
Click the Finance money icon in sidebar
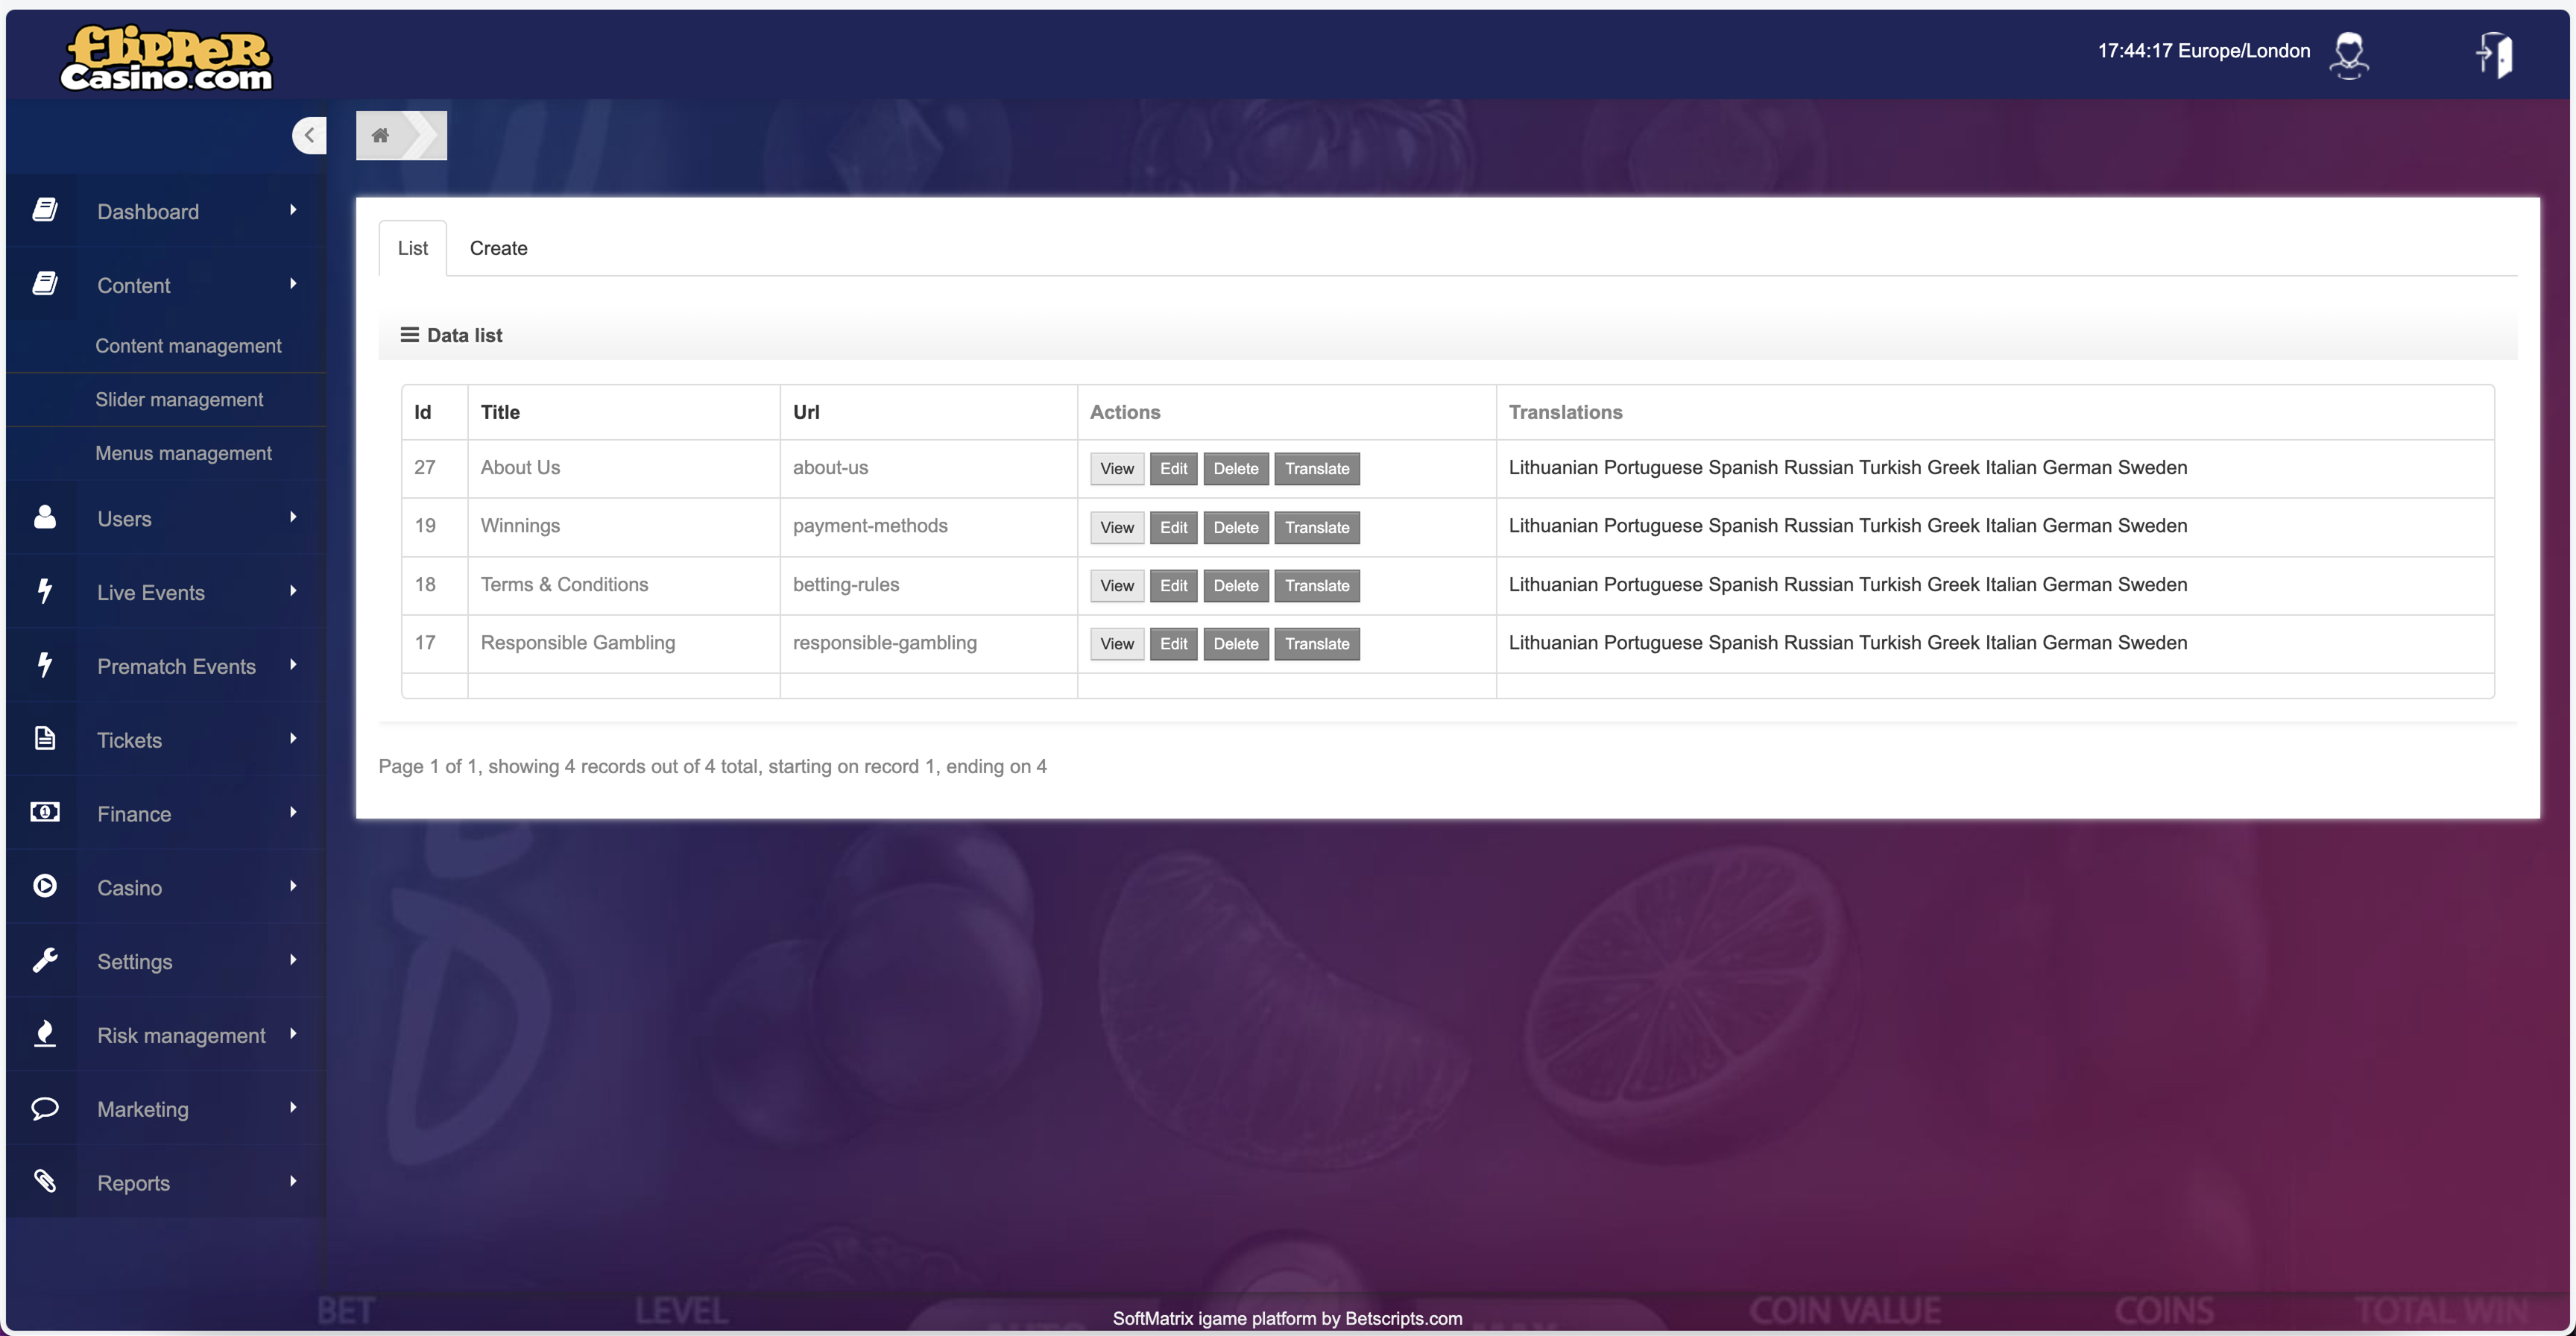point(45,812)
